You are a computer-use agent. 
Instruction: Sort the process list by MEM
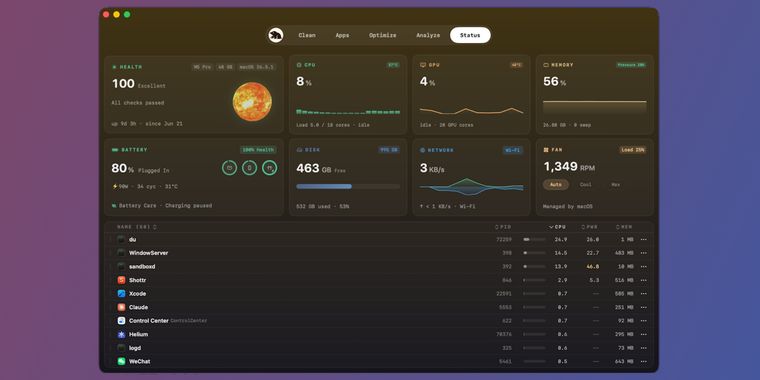pyautogui.click(x=624, y=227)
